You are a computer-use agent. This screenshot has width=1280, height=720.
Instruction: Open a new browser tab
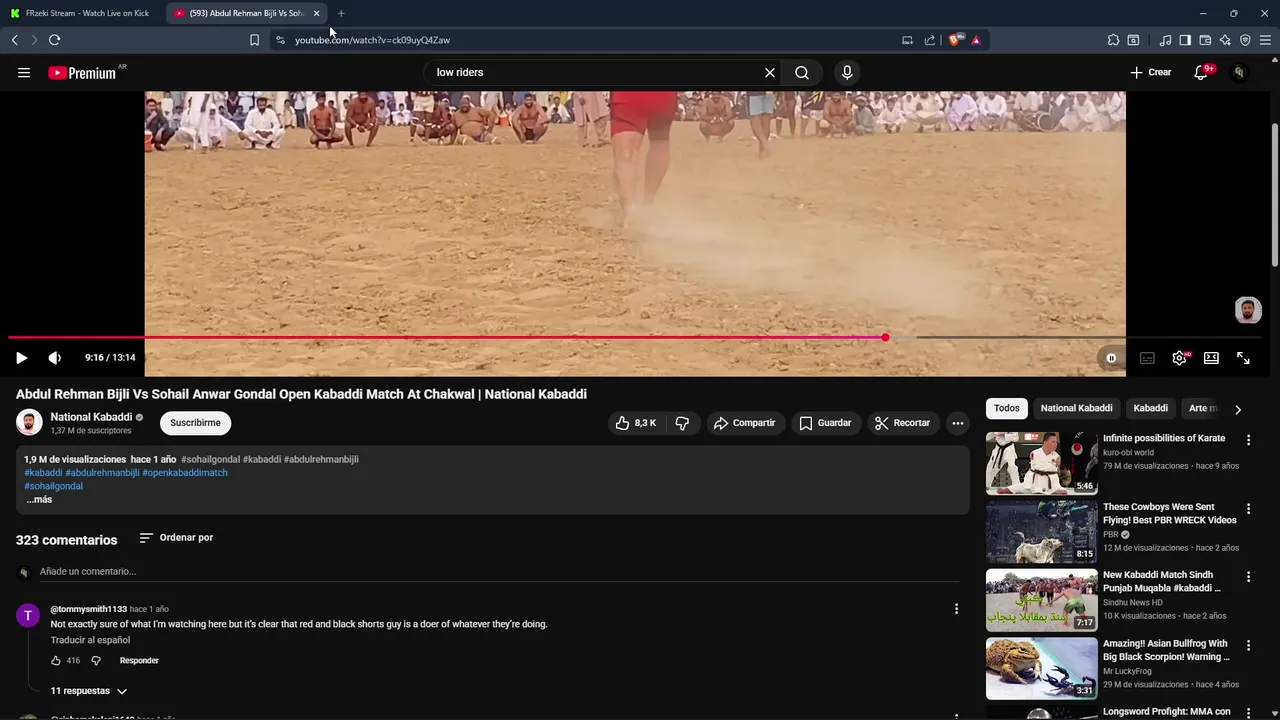341,13
